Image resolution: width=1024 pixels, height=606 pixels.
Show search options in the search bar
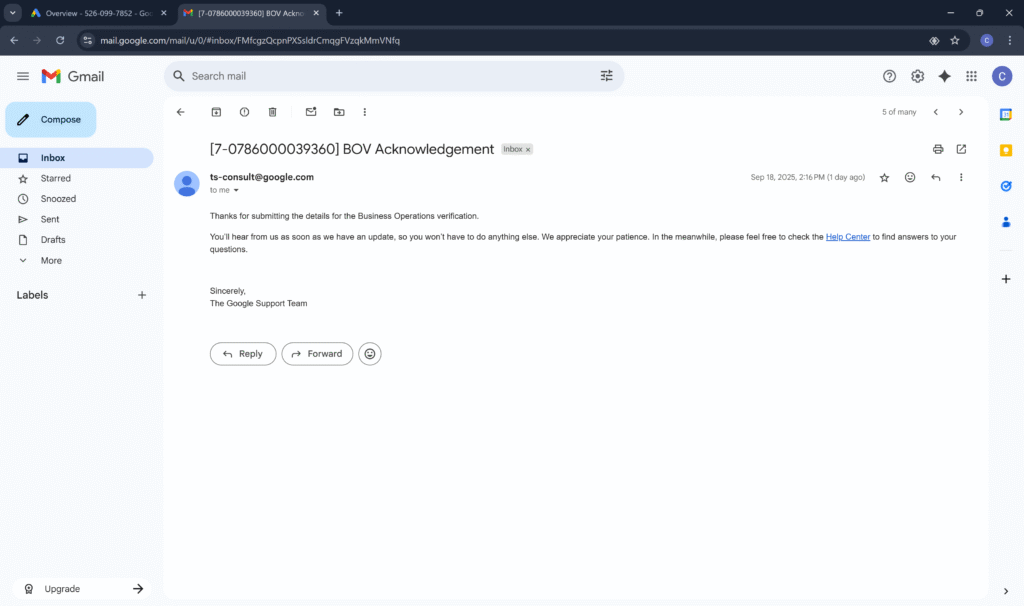point(606,76)
